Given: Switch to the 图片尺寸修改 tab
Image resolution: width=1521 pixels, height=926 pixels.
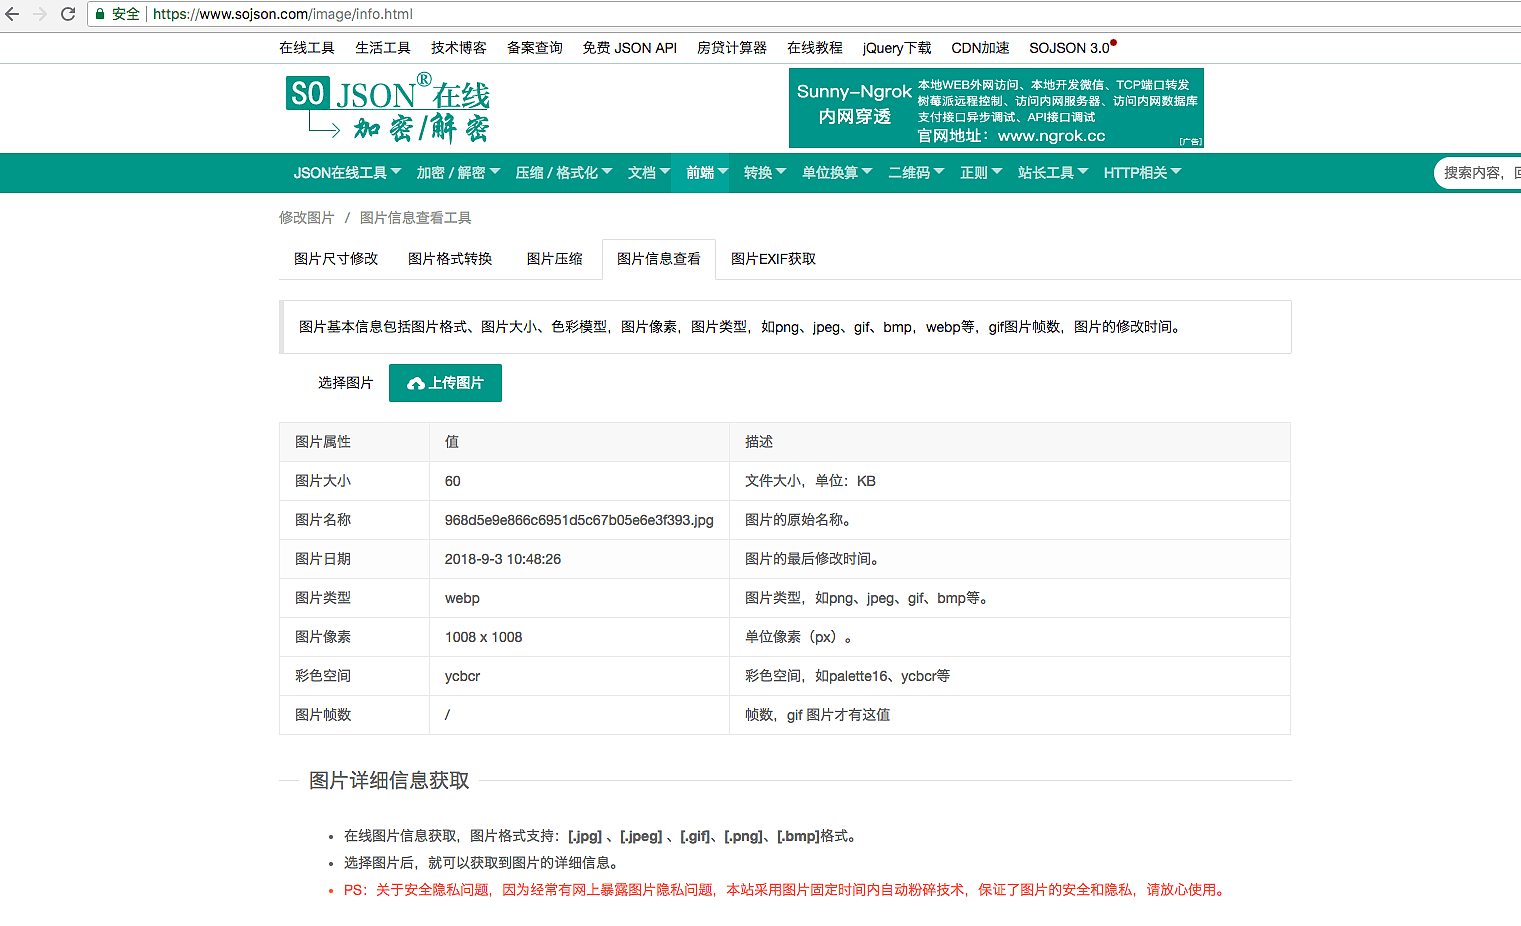Looking at the screenshot, I should 336,259.
